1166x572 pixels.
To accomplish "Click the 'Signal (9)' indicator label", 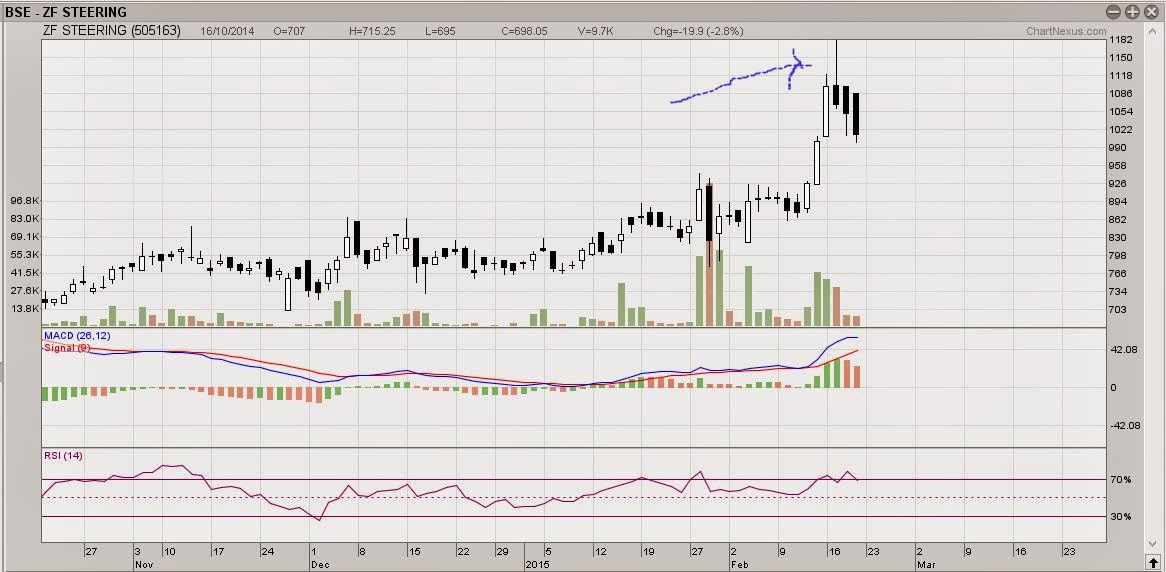I will pyautogui.click(x=68, y=347).
